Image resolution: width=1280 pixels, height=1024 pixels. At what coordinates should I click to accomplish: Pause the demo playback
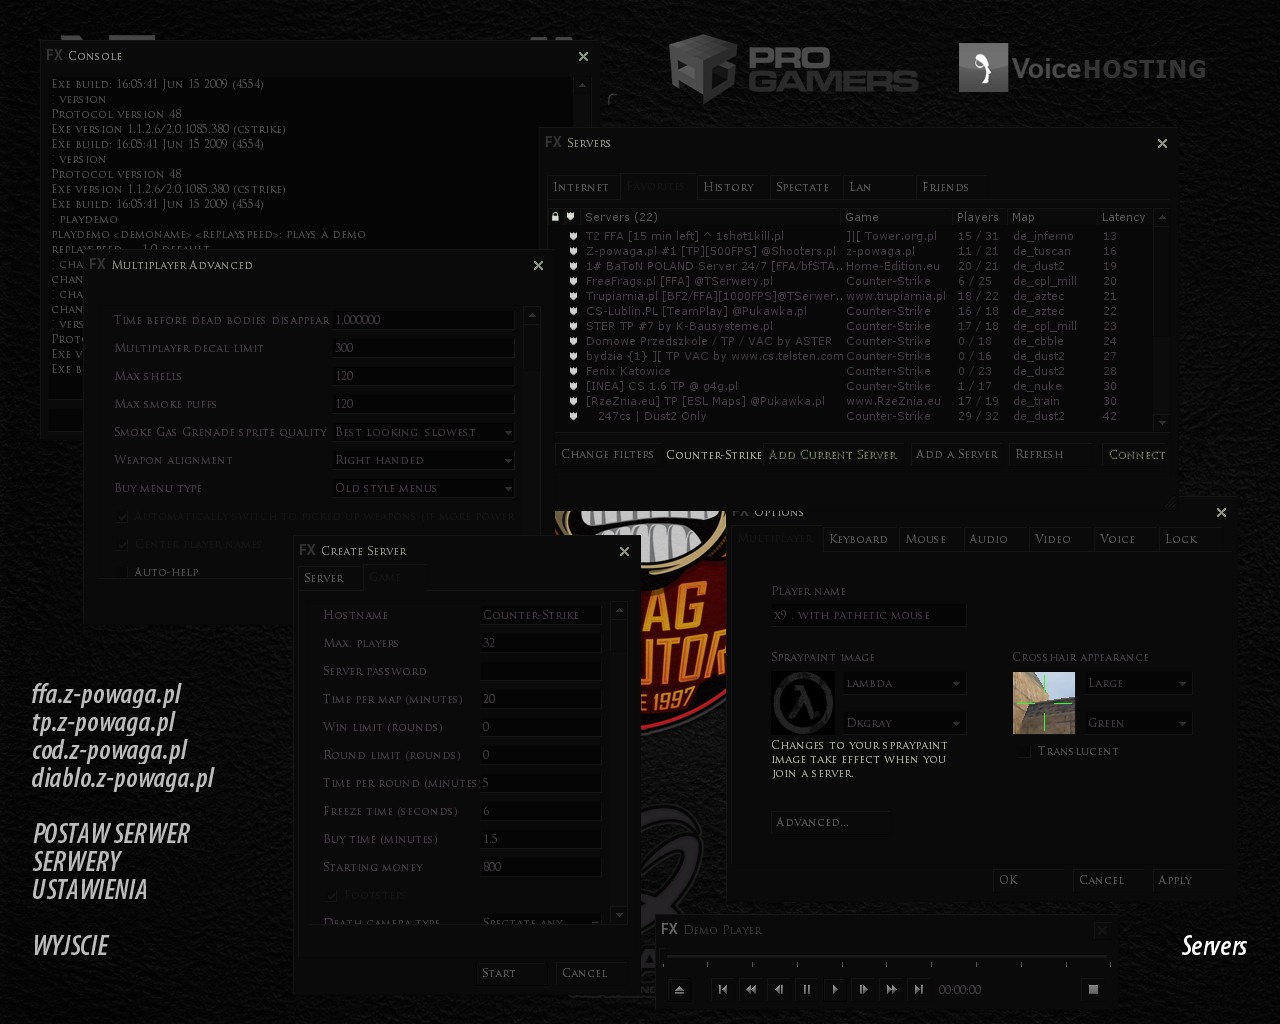pos(807,989)
